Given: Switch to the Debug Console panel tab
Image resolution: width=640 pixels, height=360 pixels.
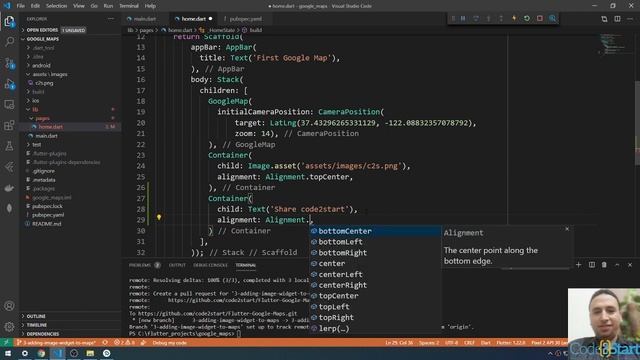Looking at the screenshot, I should (x=210, y=265).
